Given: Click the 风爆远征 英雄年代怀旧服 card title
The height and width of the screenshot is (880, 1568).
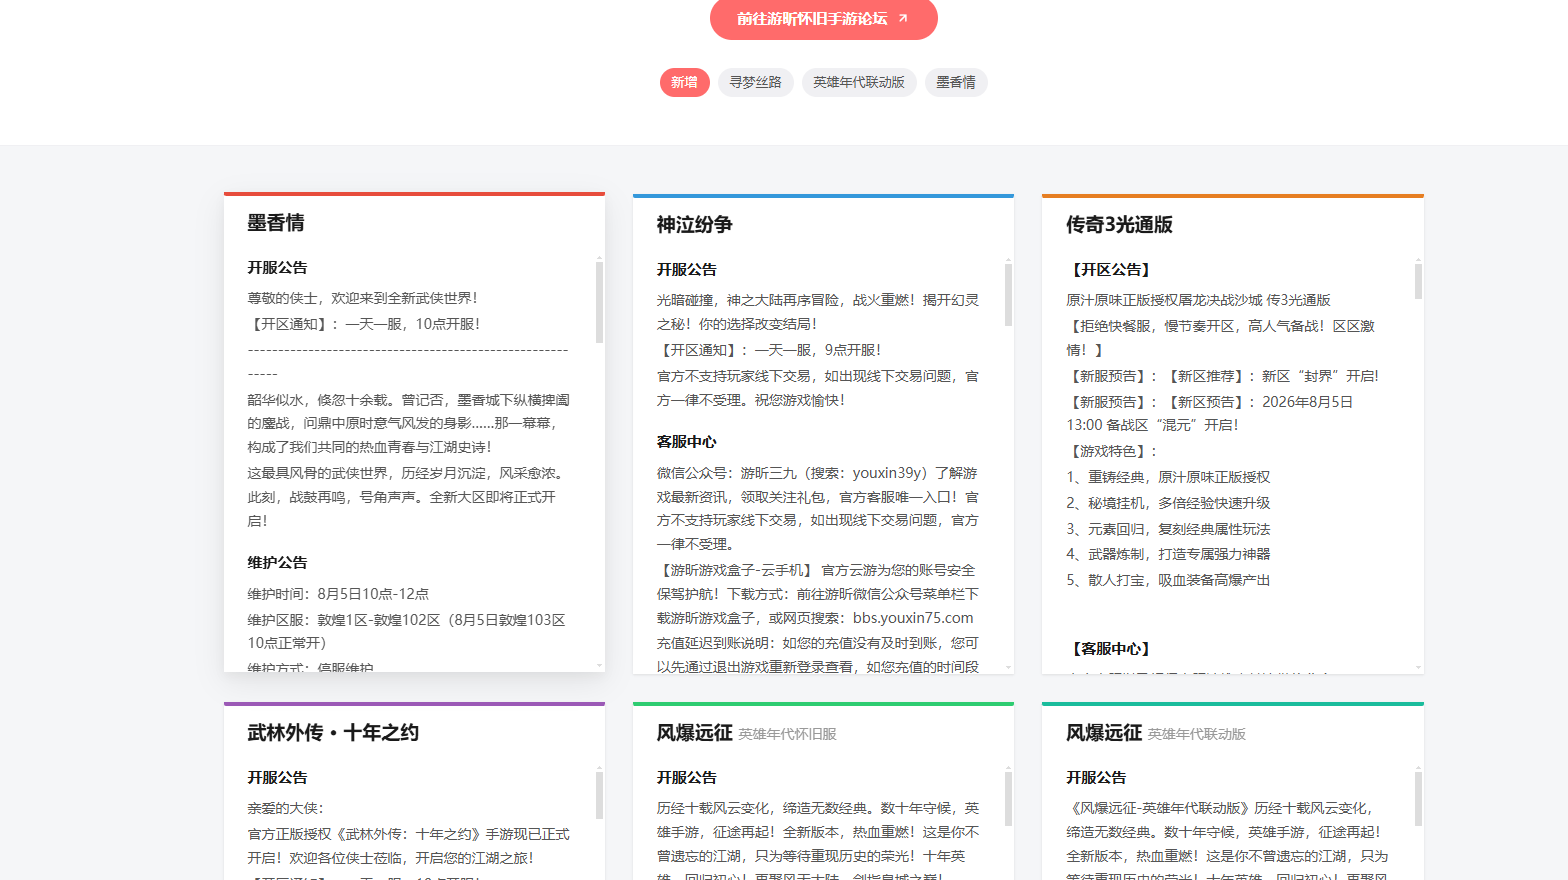Looking at the screenshot, I should 746,733.
